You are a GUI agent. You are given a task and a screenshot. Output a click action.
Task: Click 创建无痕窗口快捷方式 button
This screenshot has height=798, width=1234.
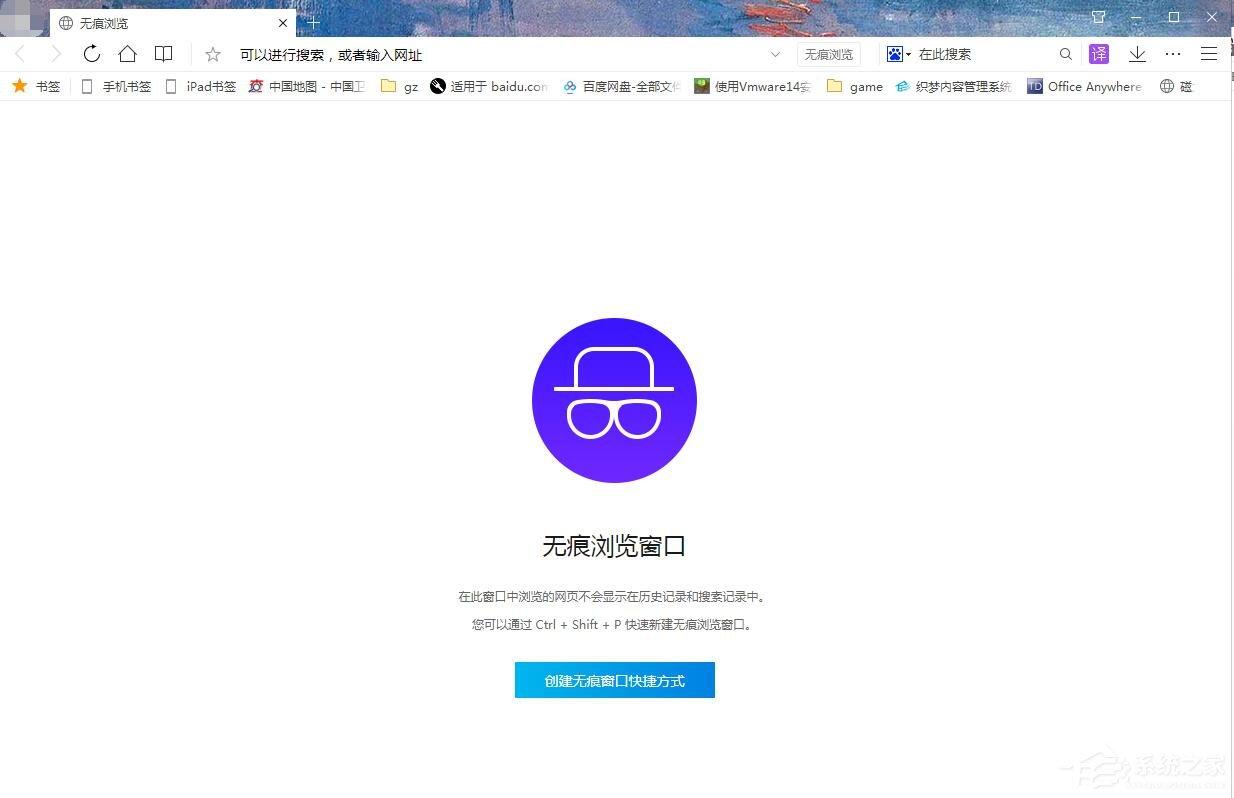(x=614, y=680)
